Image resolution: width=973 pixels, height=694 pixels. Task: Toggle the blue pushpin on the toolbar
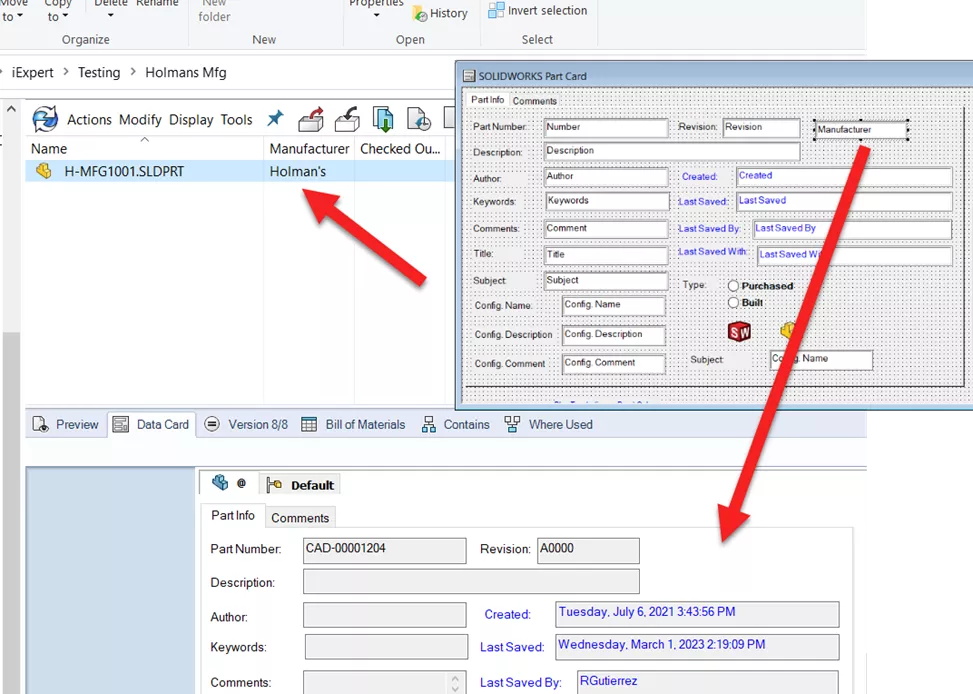point(275,117)
